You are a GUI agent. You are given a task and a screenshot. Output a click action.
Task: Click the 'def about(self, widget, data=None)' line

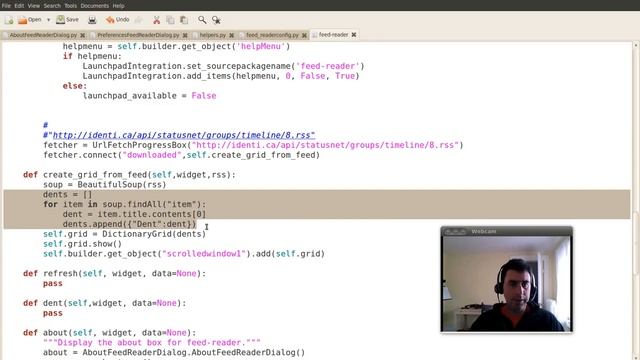click(x=109, y=333)
